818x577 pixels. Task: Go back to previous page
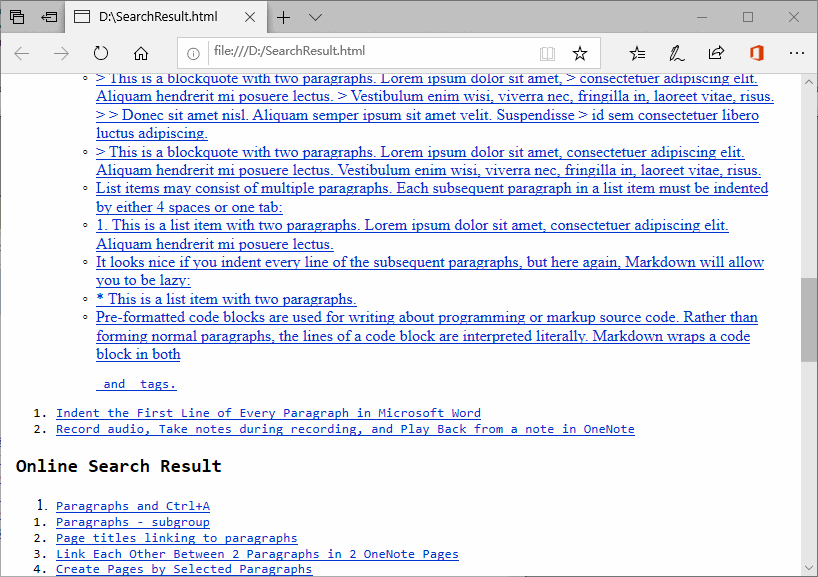click(x=21, y=53)
